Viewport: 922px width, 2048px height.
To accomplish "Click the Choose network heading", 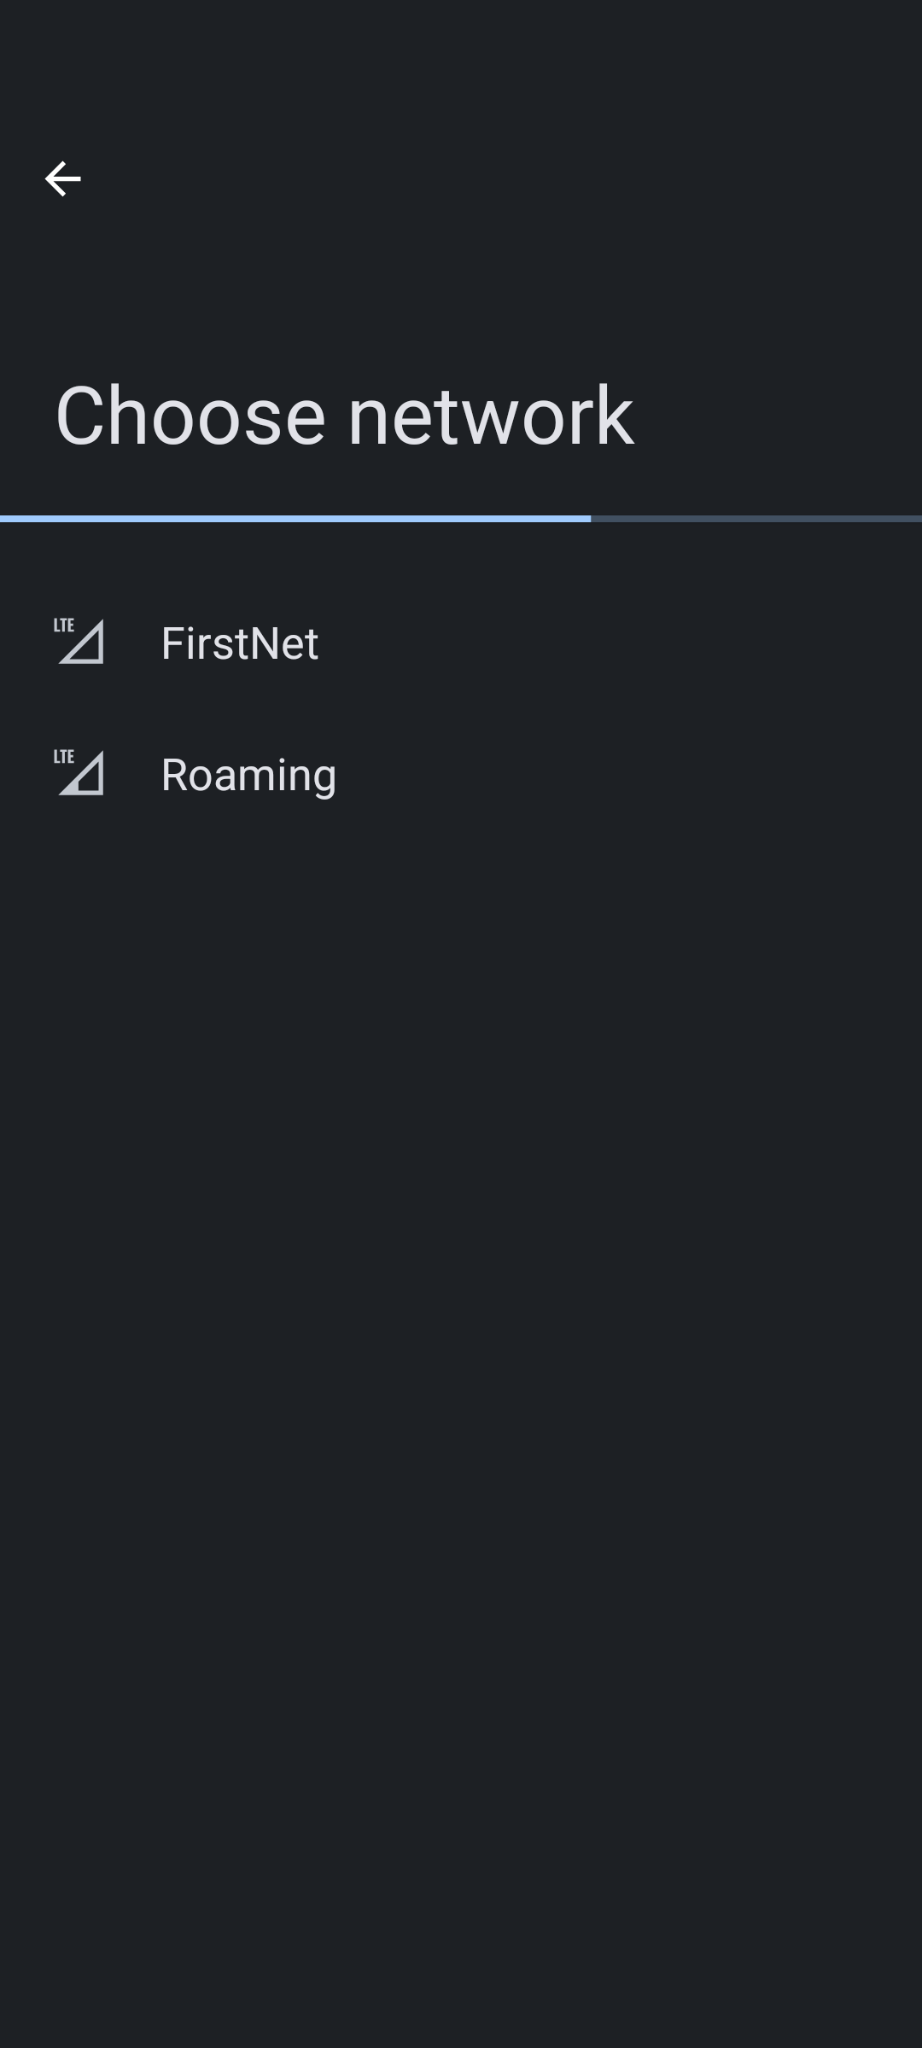I will pos(344,415).
